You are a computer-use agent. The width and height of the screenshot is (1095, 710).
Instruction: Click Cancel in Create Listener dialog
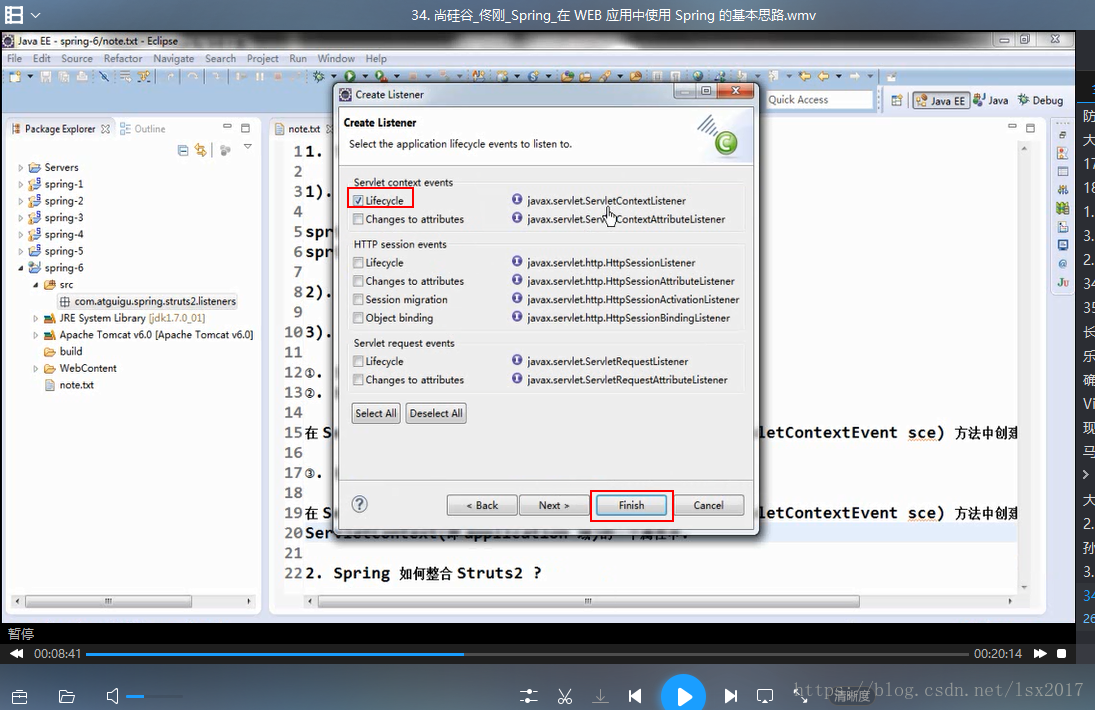pos(708,505)
